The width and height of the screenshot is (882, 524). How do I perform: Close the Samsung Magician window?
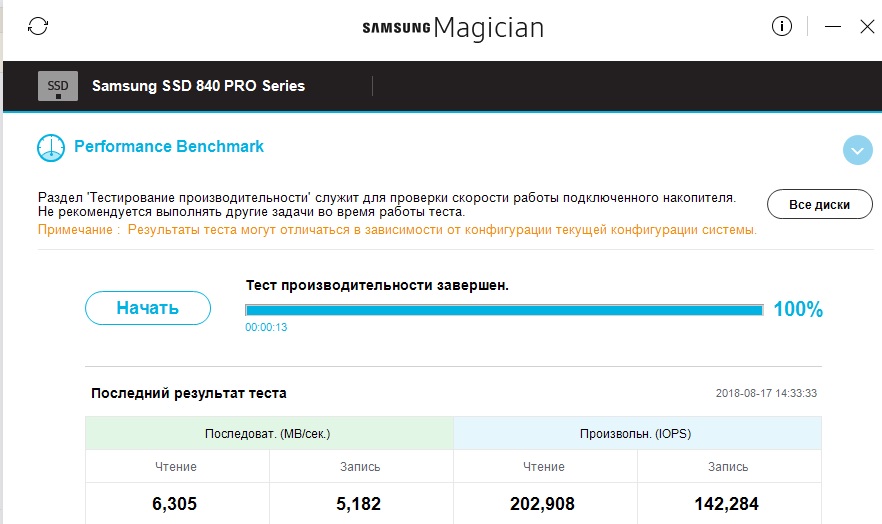tap(866, 27)
